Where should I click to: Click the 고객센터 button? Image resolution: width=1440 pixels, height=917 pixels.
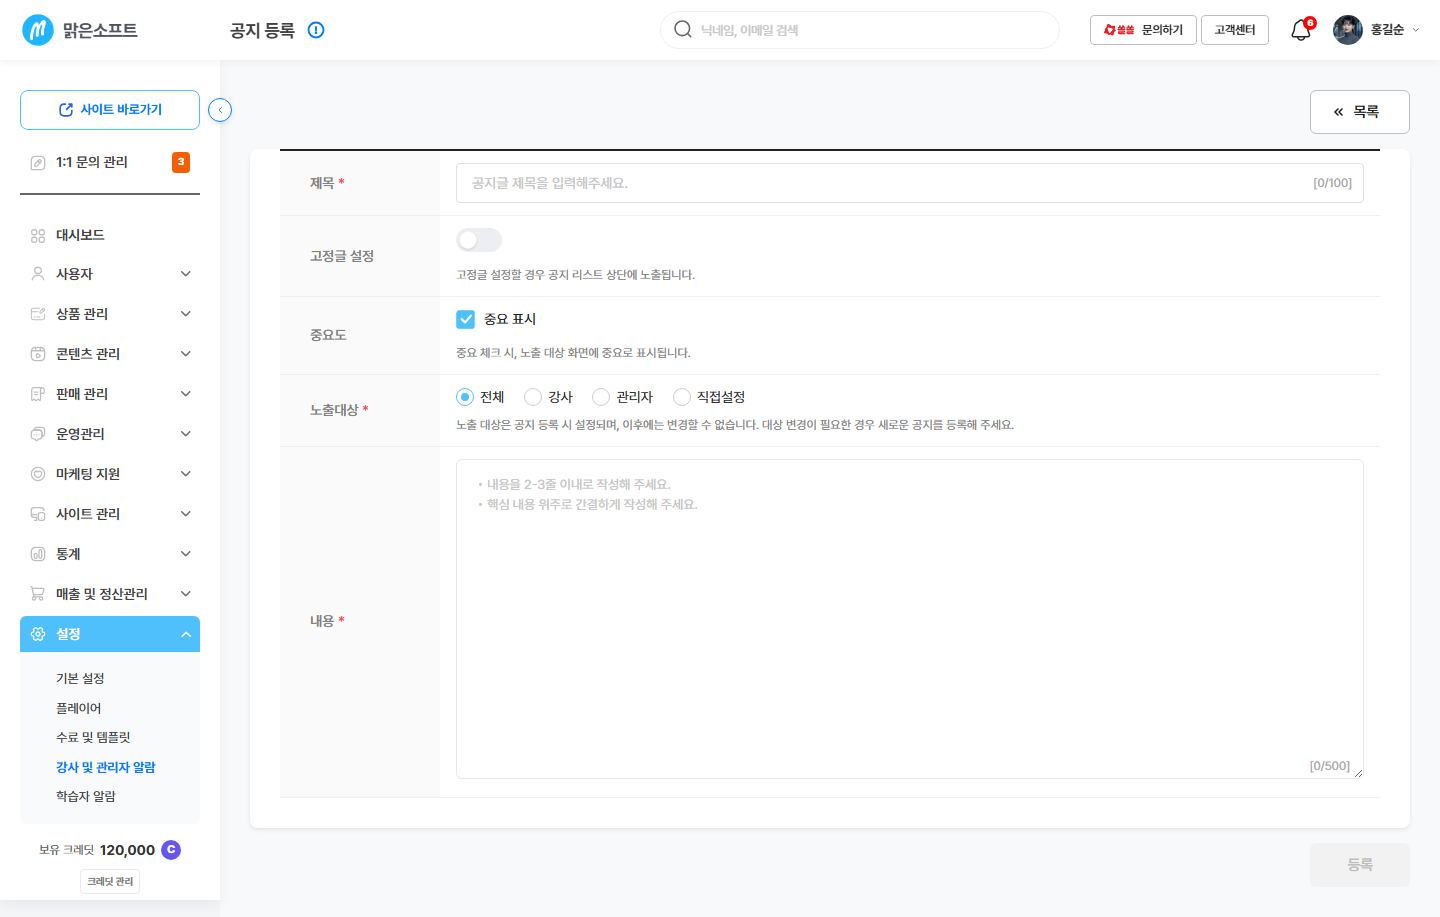[1235, 30]
